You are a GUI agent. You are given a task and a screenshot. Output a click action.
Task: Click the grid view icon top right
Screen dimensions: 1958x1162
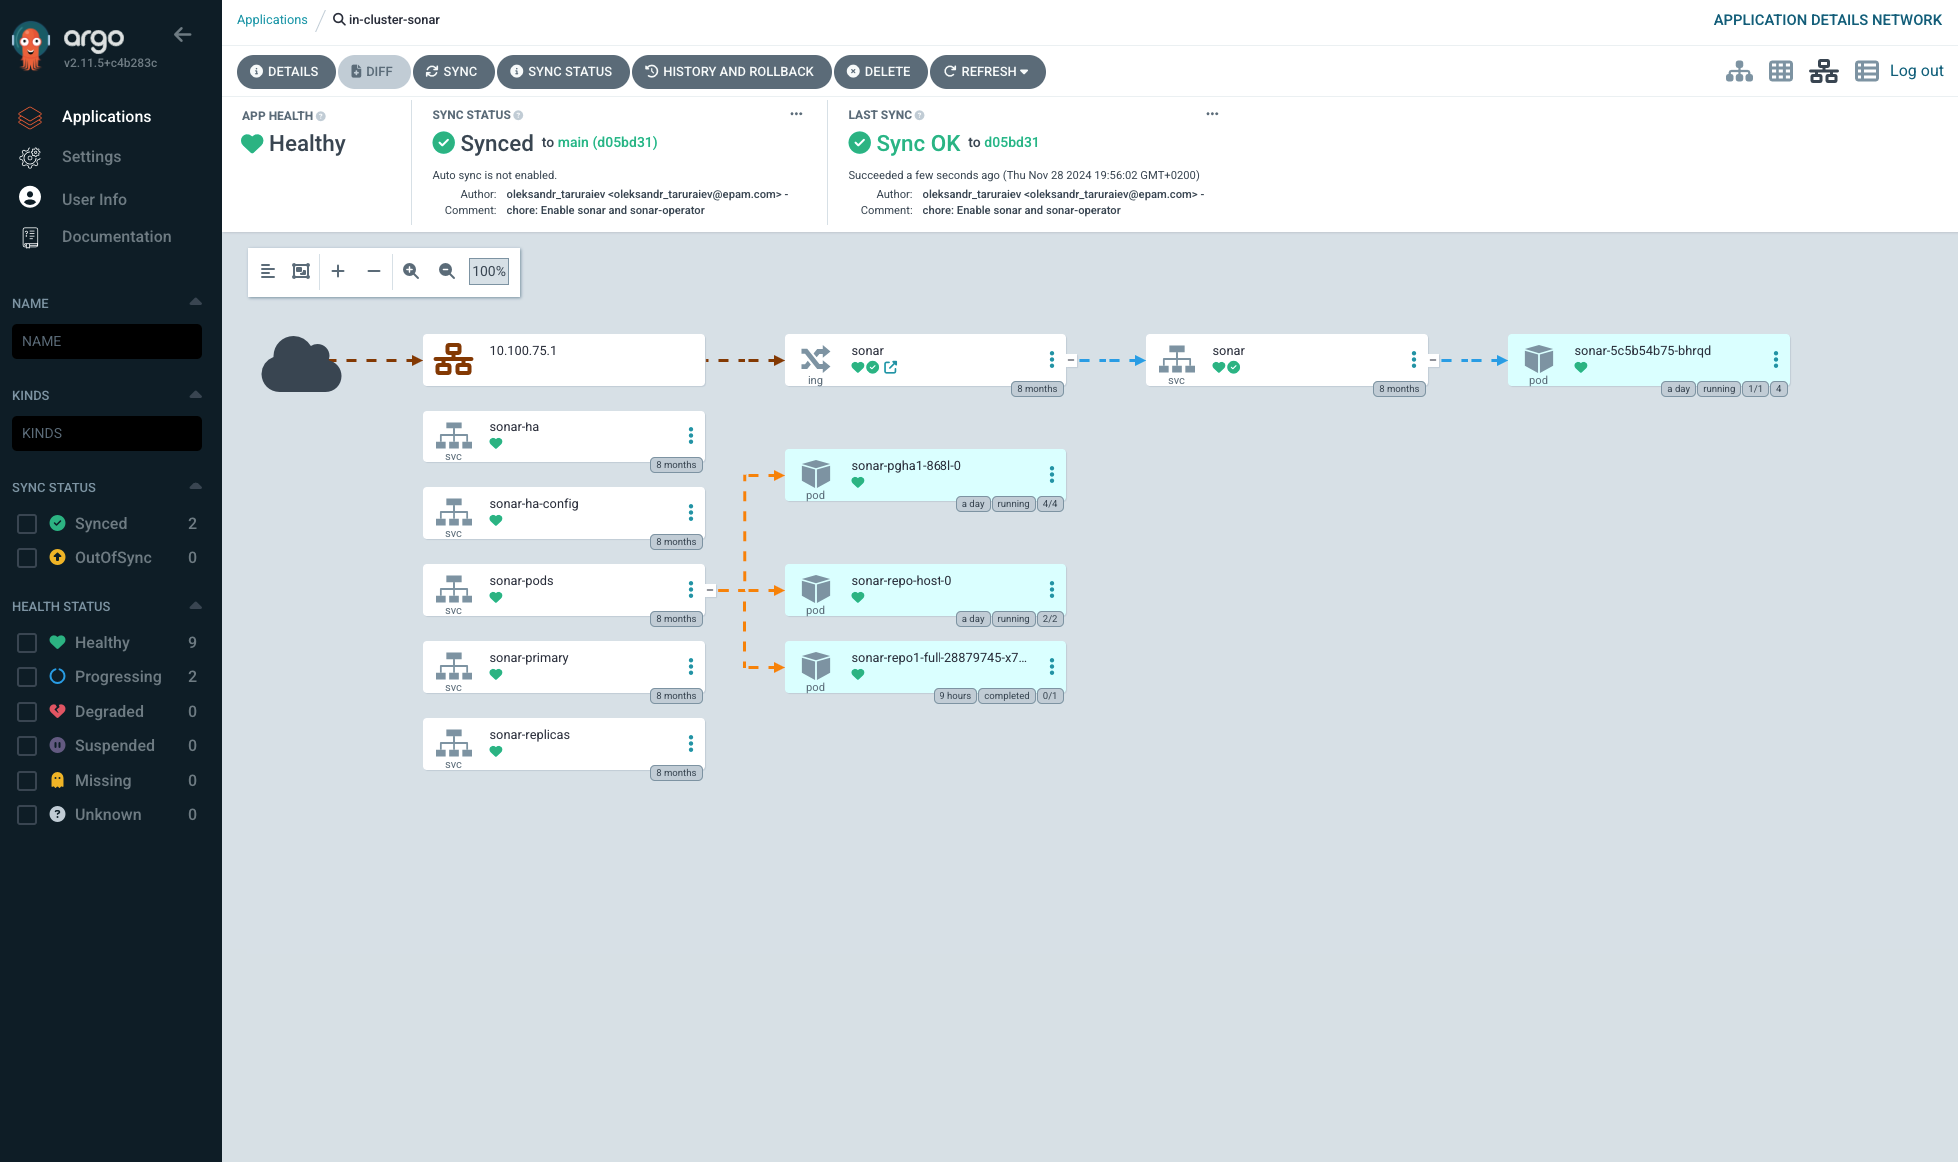[1781, 71]
